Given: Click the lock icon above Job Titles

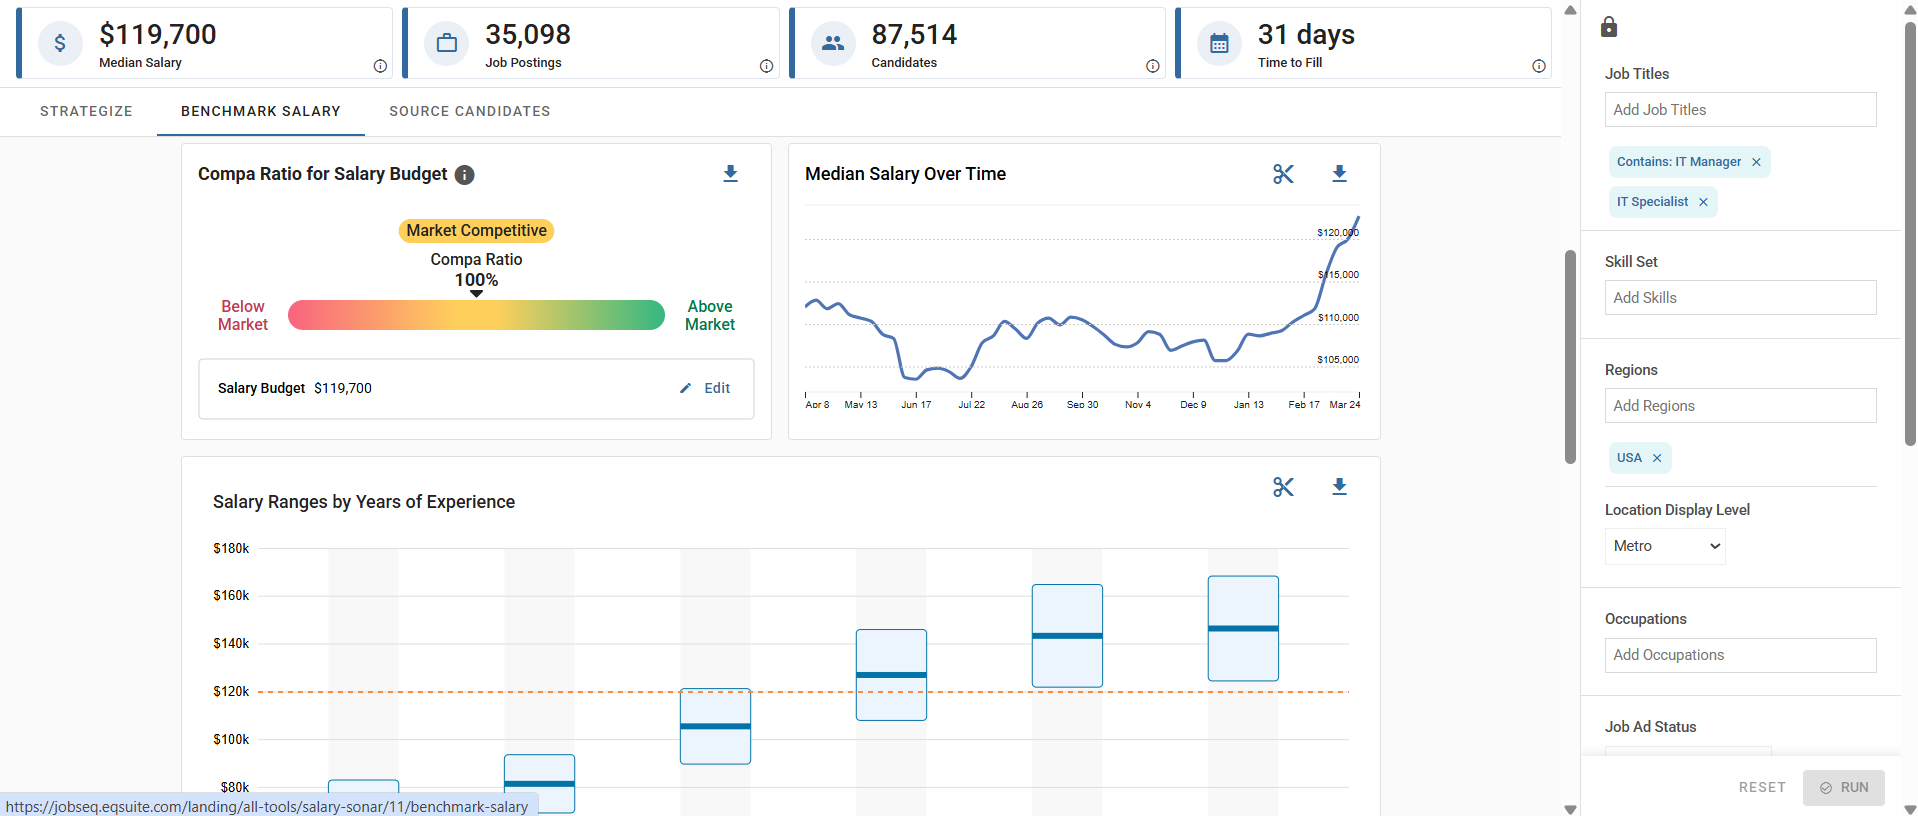Looking at the screenshot, I should (1608, 27).
